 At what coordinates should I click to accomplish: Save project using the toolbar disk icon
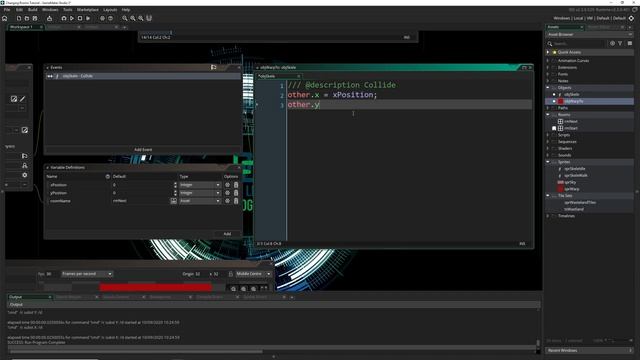click(35, 18)
